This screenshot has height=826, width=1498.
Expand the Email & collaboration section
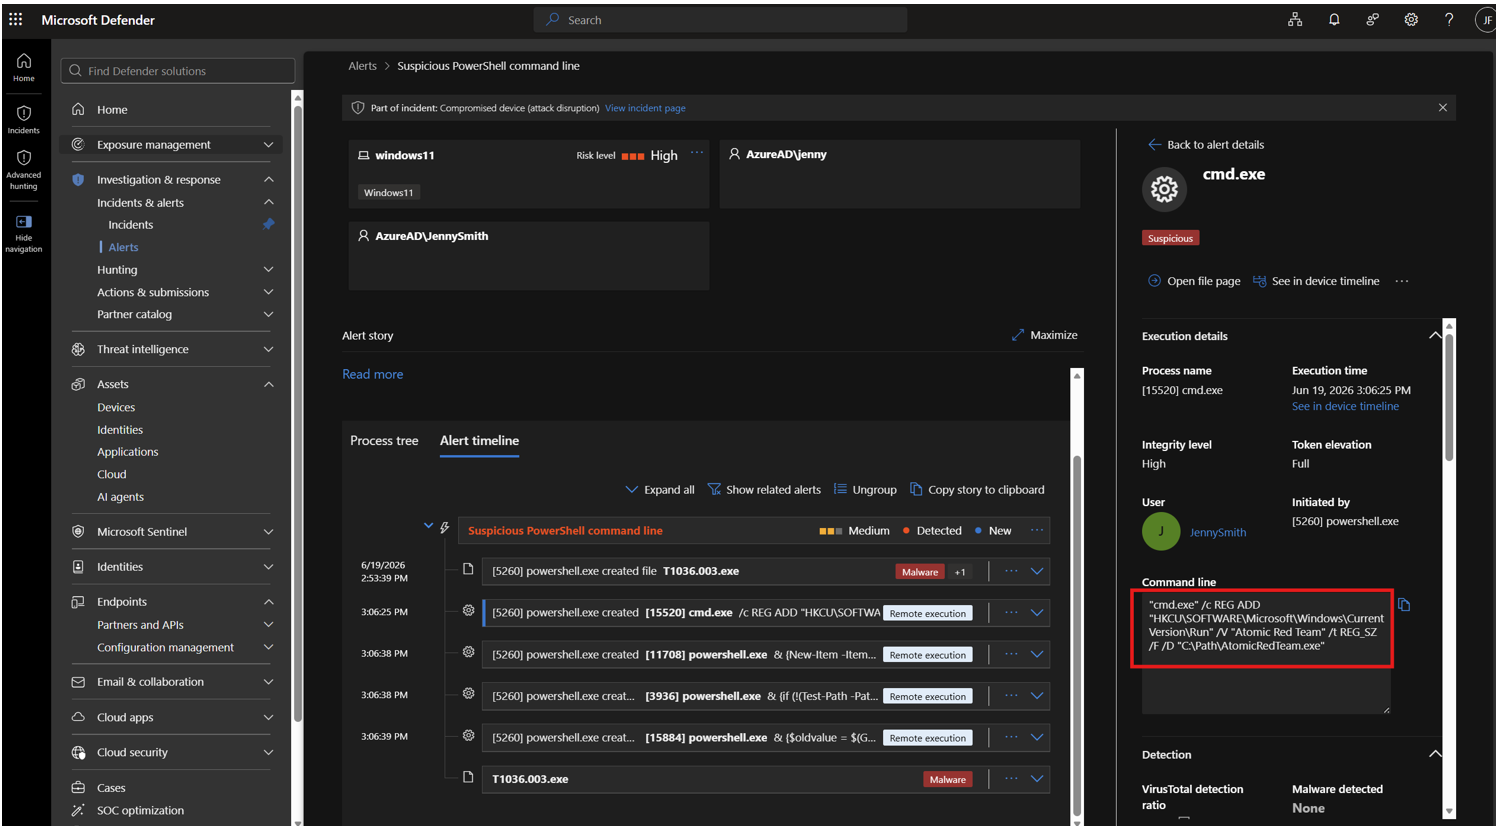pyautogui.click(x=268, y=682)
